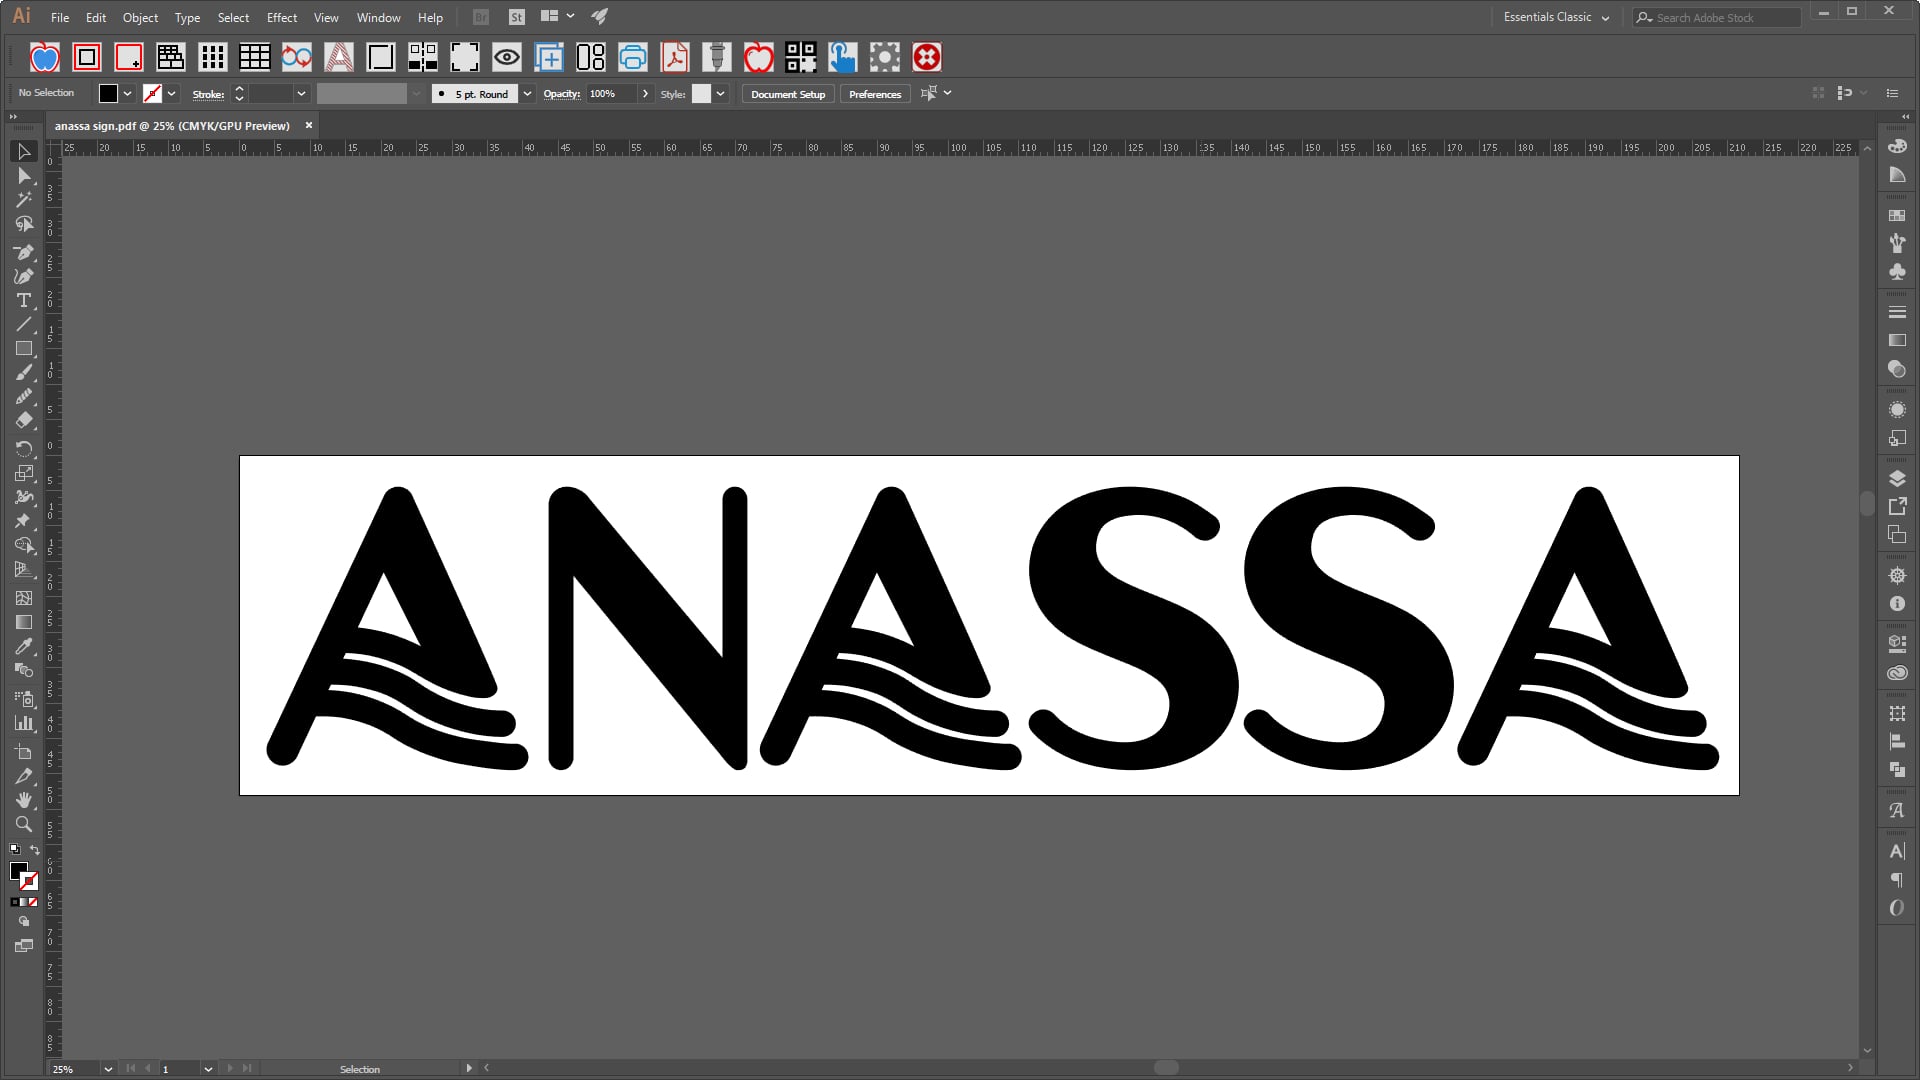1920x1080 pixels.
Task: Toggle GPU performance rocket icon
Action: click(x=600, y=17)
